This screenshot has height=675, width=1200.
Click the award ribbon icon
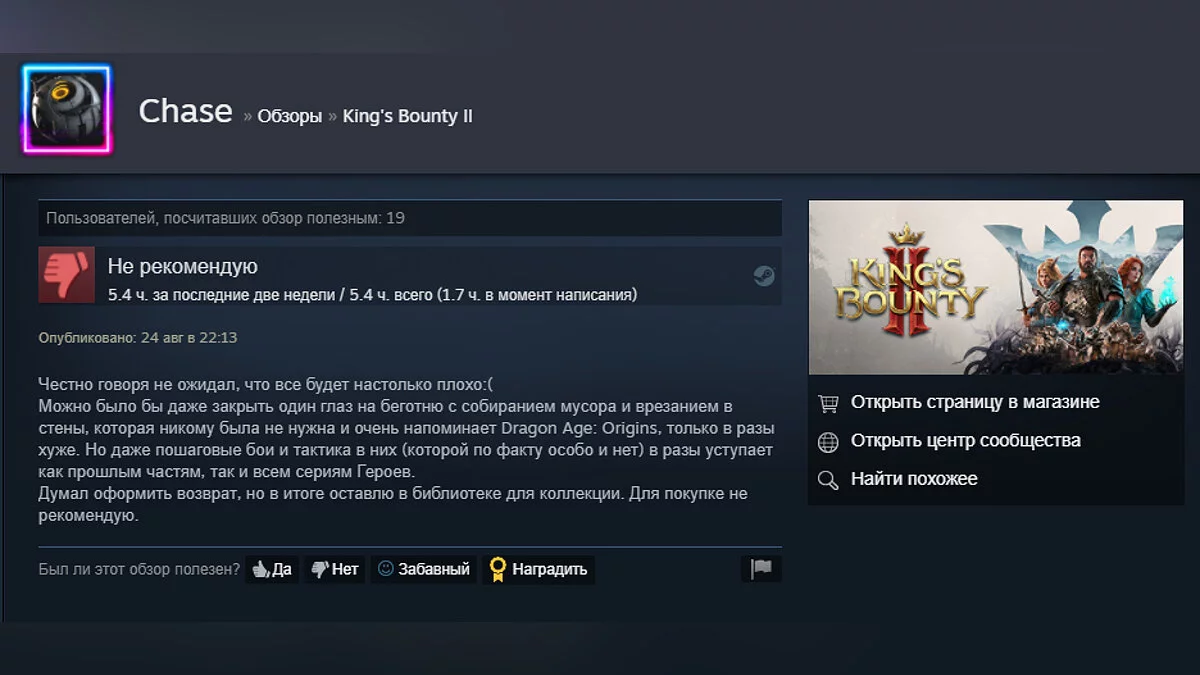point(497,569)
